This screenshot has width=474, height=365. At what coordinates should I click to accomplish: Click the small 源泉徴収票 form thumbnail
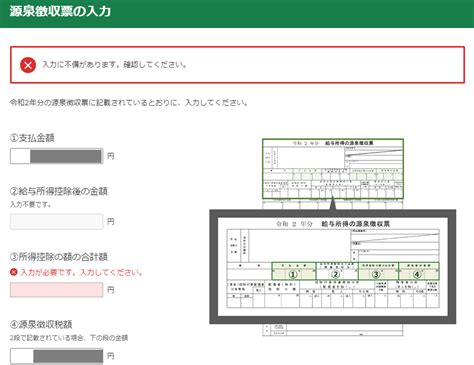[x=333, y=169]
